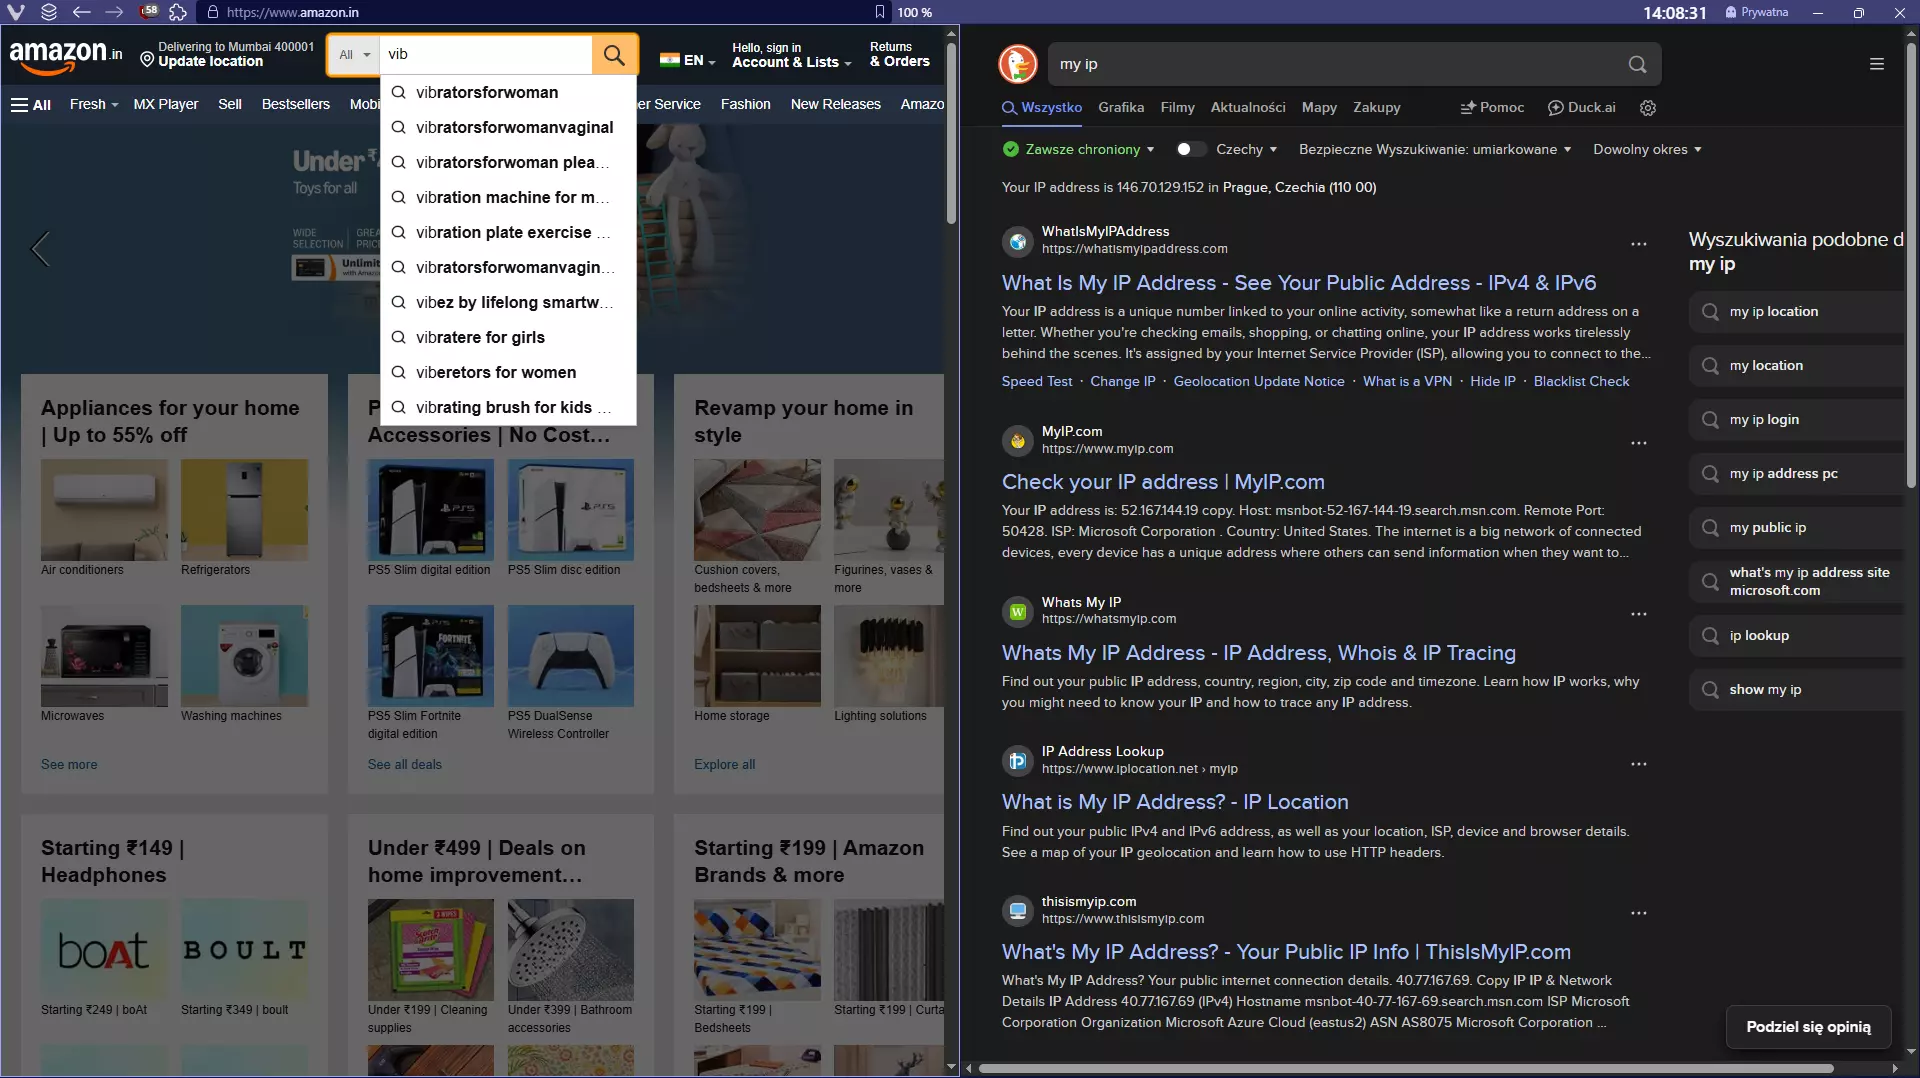This screenshot has width=1920, height=1078.
Task: Open 'Check your IP address | MyIP.com' result
Action: coord(1163,482)
